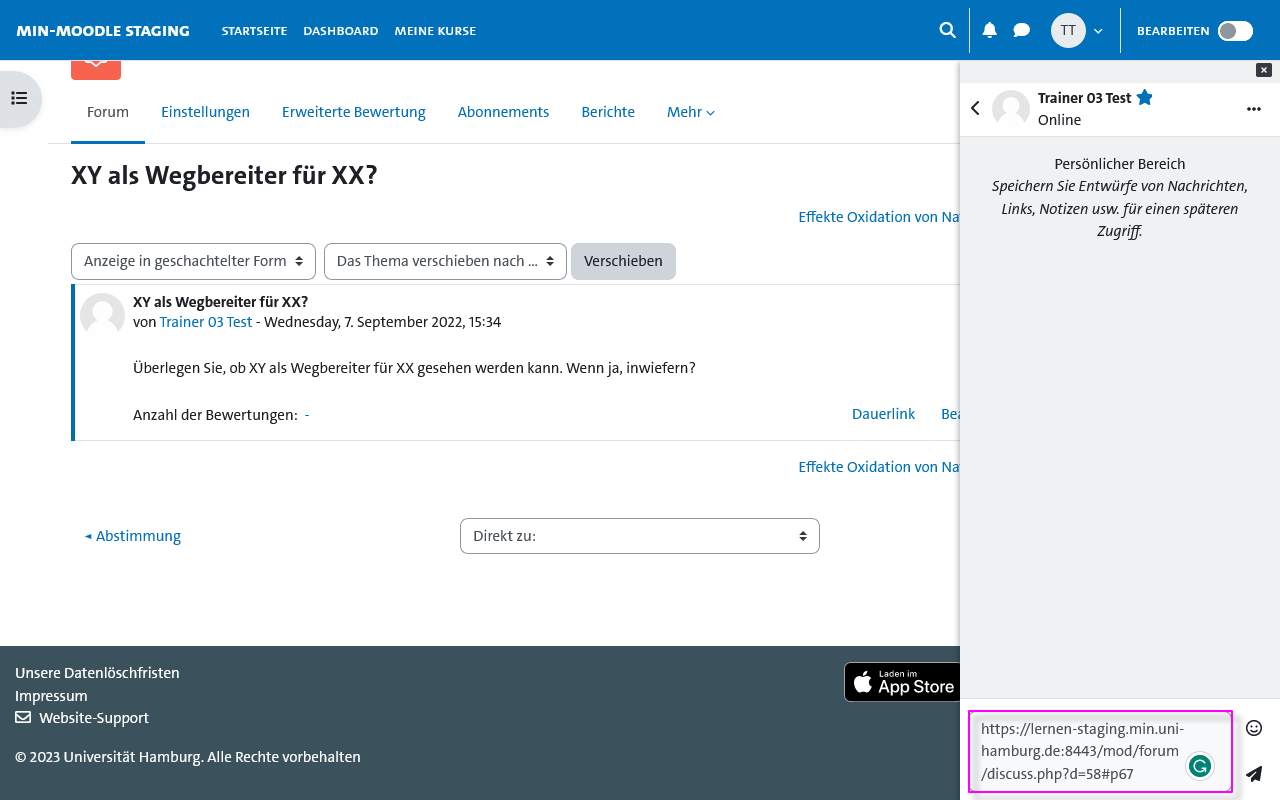Expand the user menu chevron
The width and height of the screenshot is (1280, 800).
click(x=1098, y=31)
